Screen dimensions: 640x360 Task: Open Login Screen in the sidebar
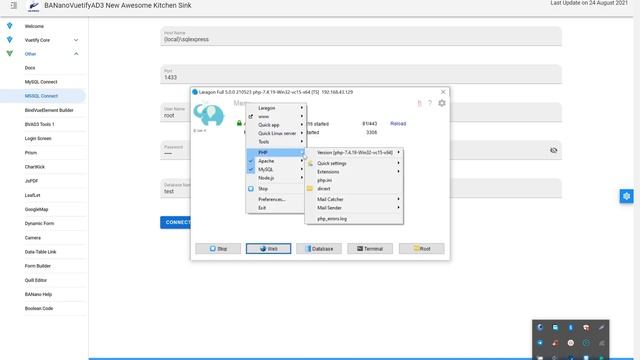[38, 138]
